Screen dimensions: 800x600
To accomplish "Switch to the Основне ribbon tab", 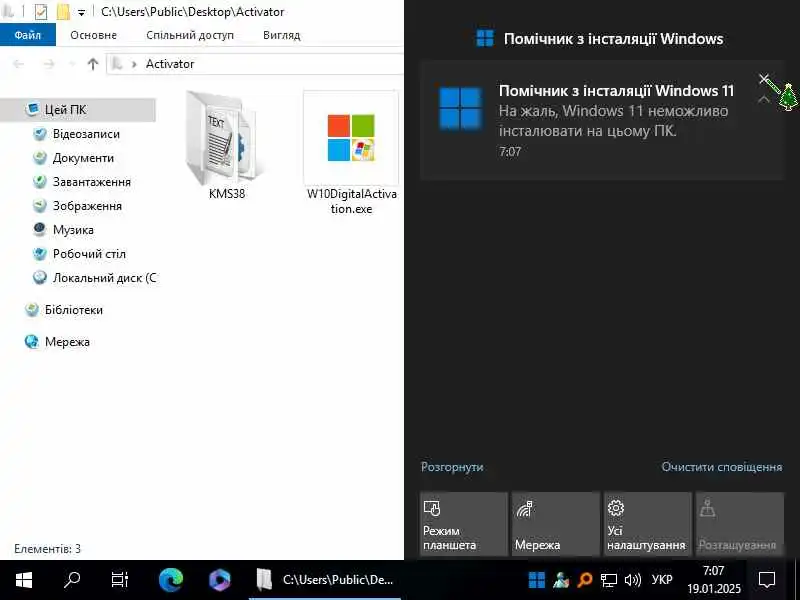I will coord(93,35).
